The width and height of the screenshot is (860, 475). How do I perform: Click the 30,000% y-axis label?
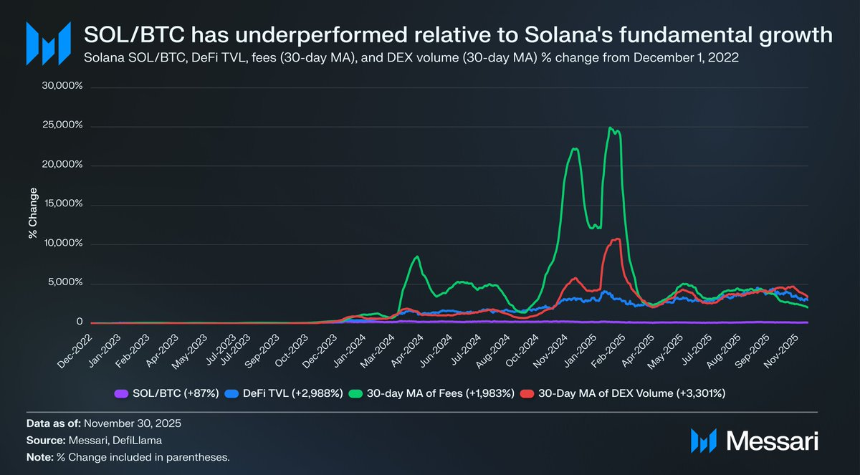click(x=62, y=86)
